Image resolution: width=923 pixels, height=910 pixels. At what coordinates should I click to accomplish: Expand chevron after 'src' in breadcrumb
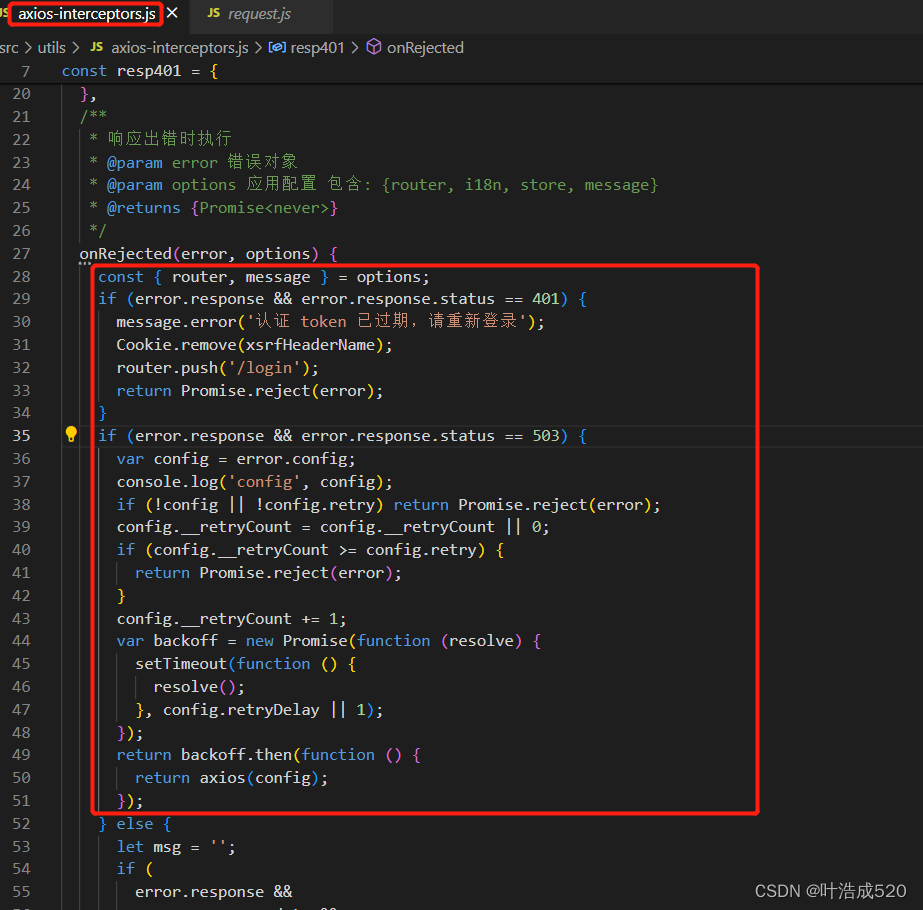pos(28,48)
